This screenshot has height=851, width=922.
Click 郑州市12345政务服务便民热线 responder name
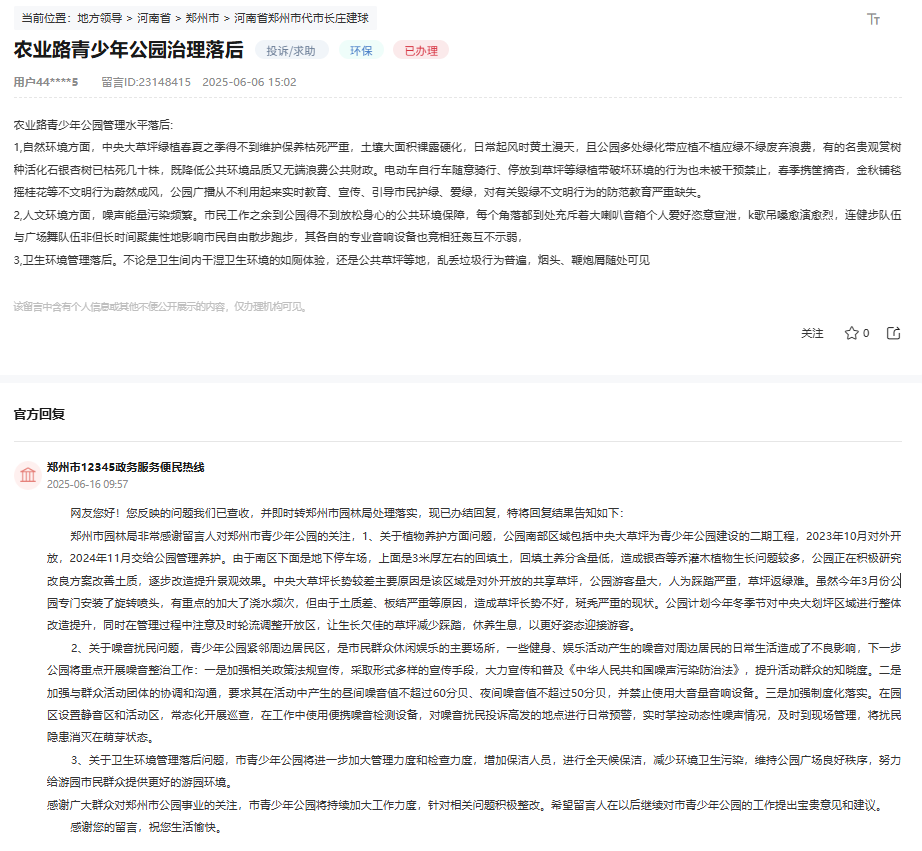click(x=126, y=467)
